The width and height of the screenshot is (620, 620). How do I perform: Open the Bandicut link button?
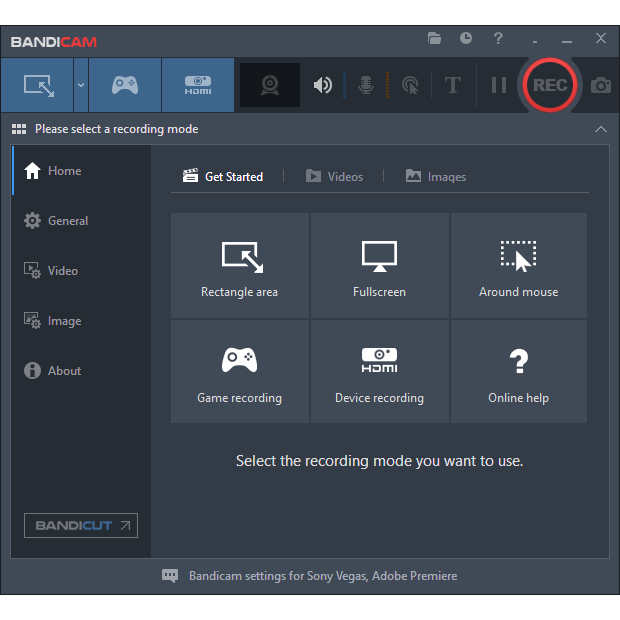81,525
